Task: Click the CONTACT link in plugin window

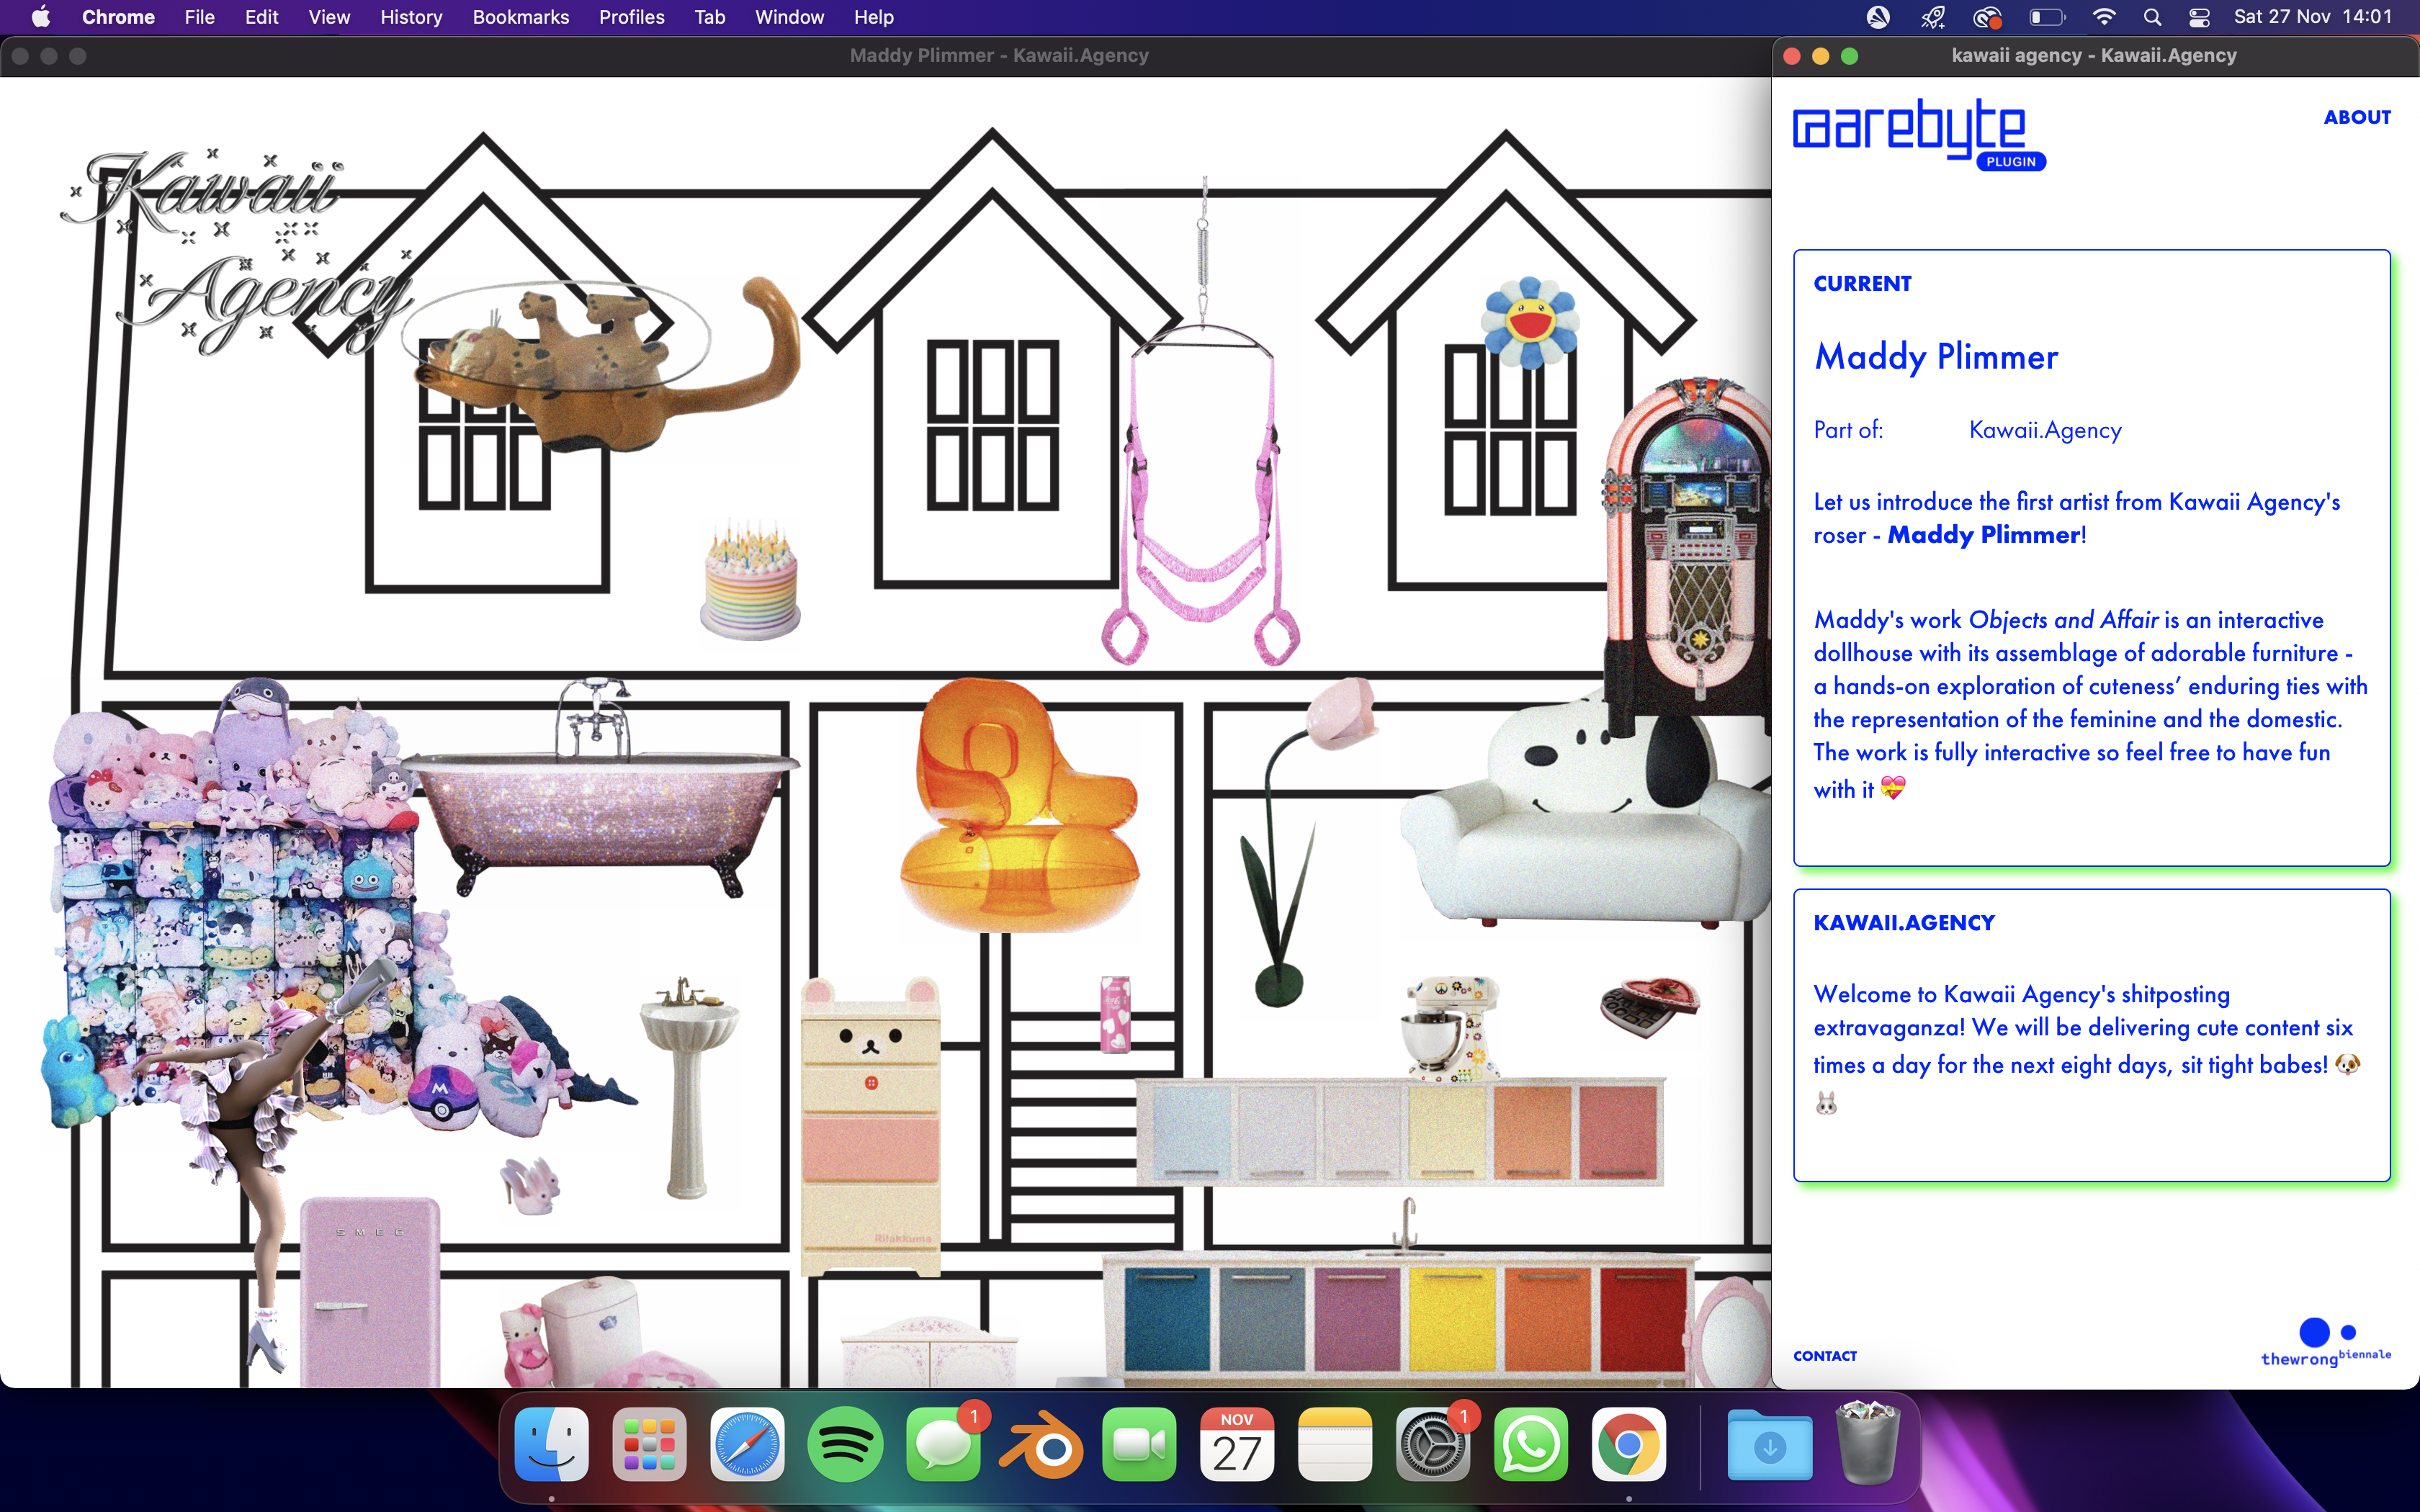Action: pos(1825,1356)
